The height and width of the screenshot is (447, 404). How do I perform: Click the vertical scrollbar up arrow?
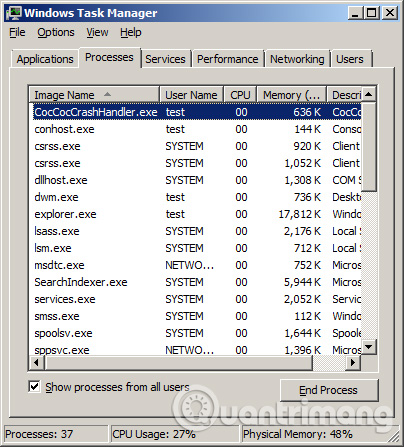pos(369,94)
